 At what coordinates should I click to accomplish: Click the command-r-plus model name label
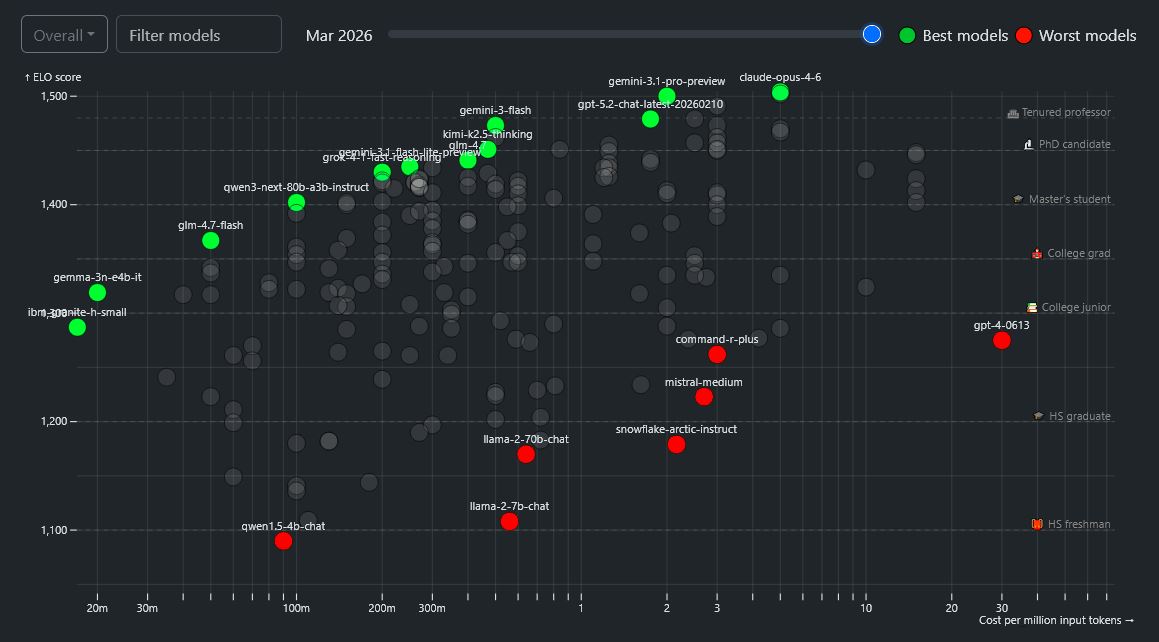click(x=717, y=339)
